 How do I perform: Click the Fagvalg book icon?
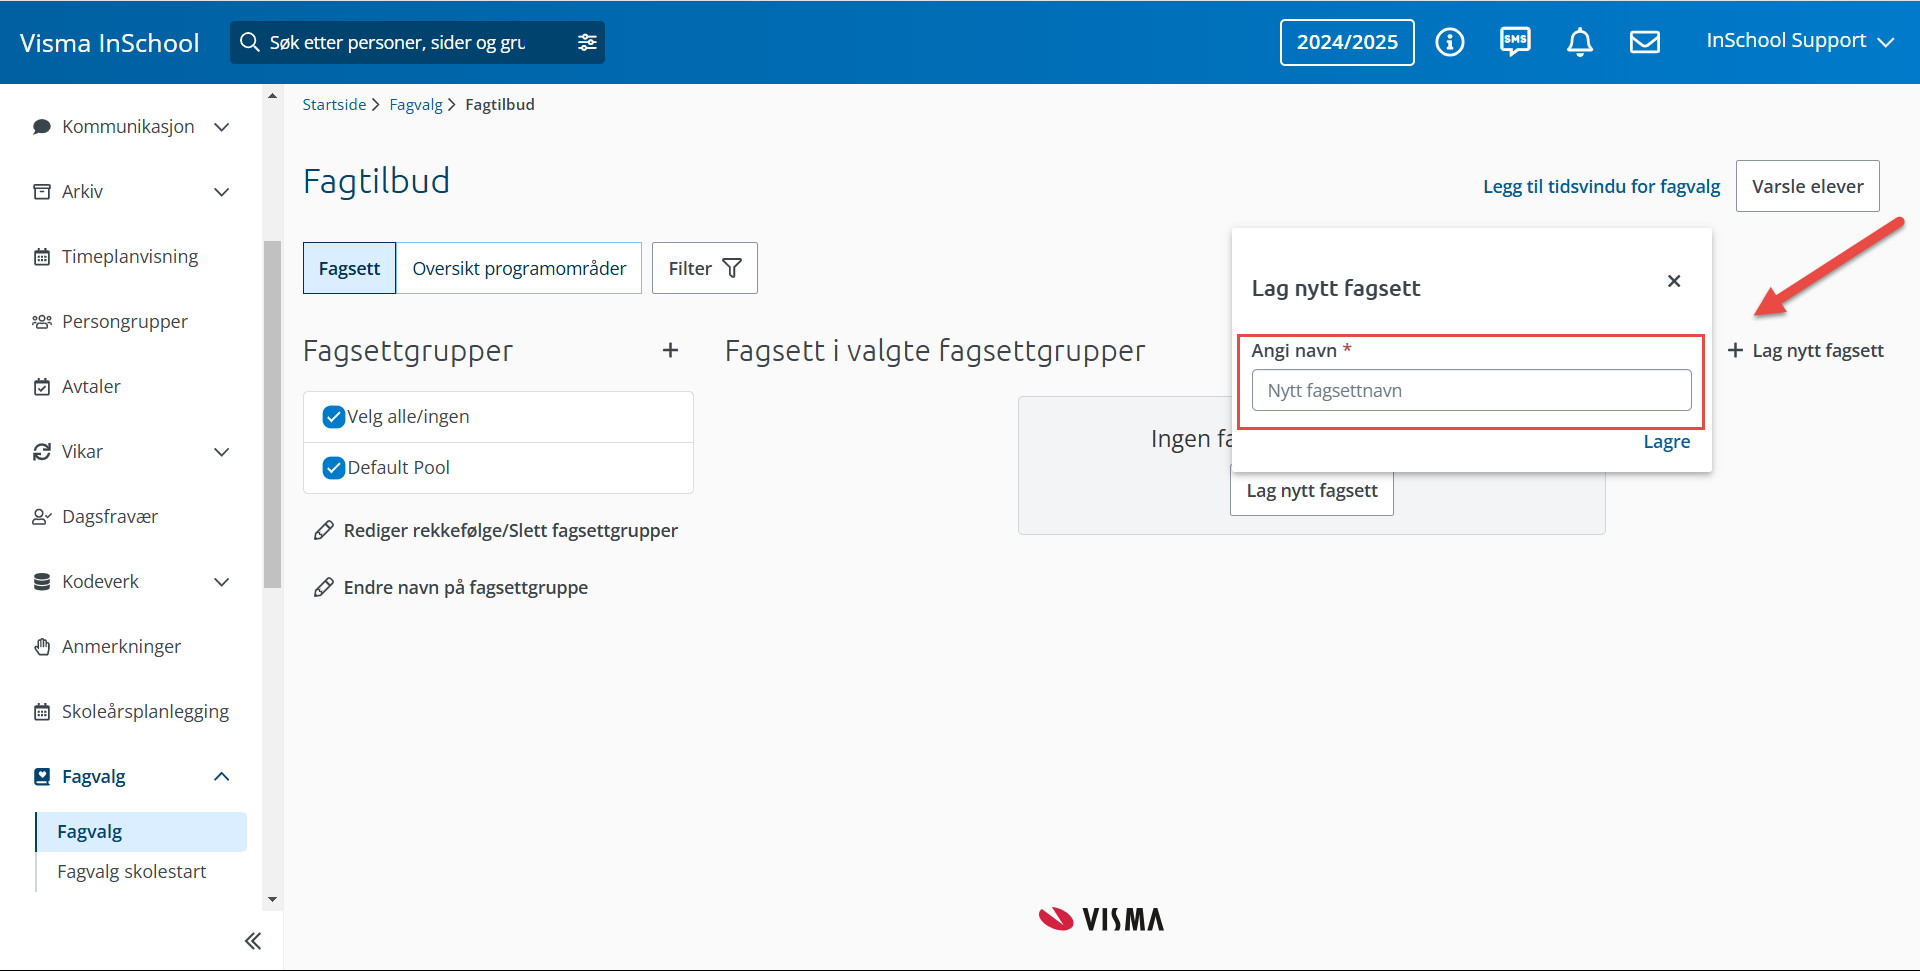click(x=42, y=777)
